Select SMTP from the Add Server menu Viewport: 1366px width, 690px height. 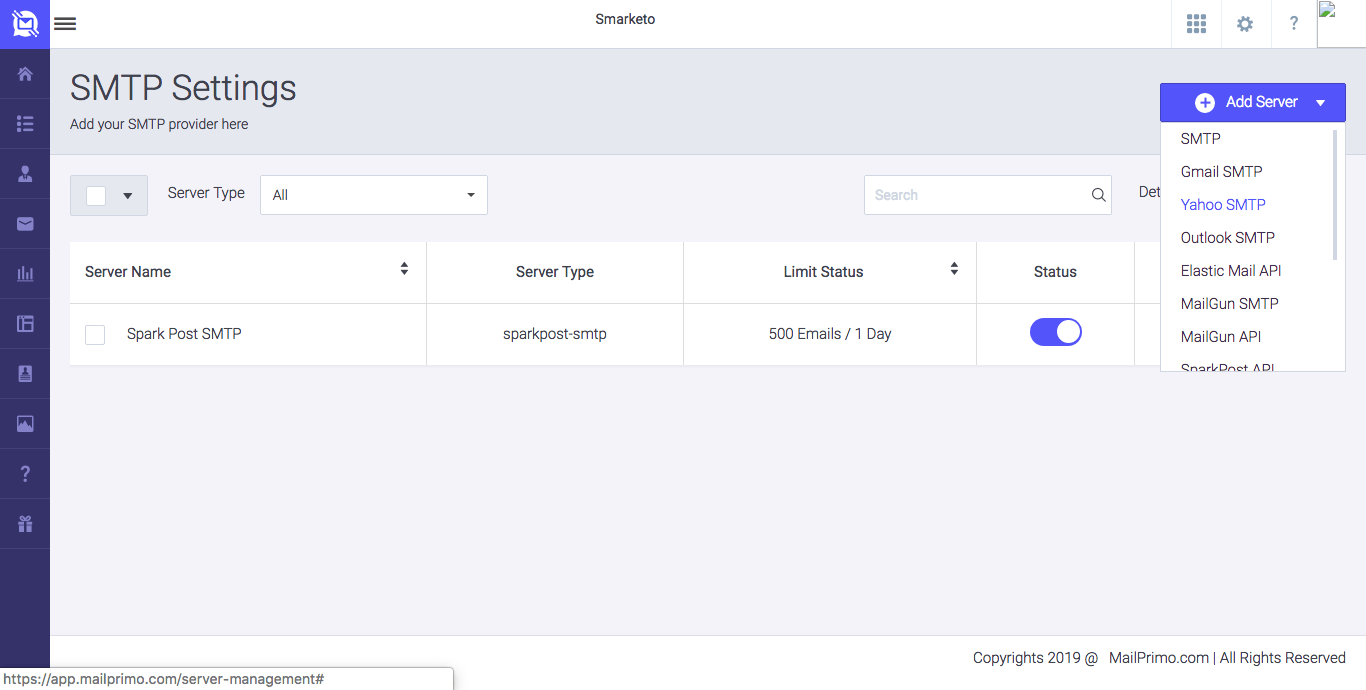point(1201,138)
